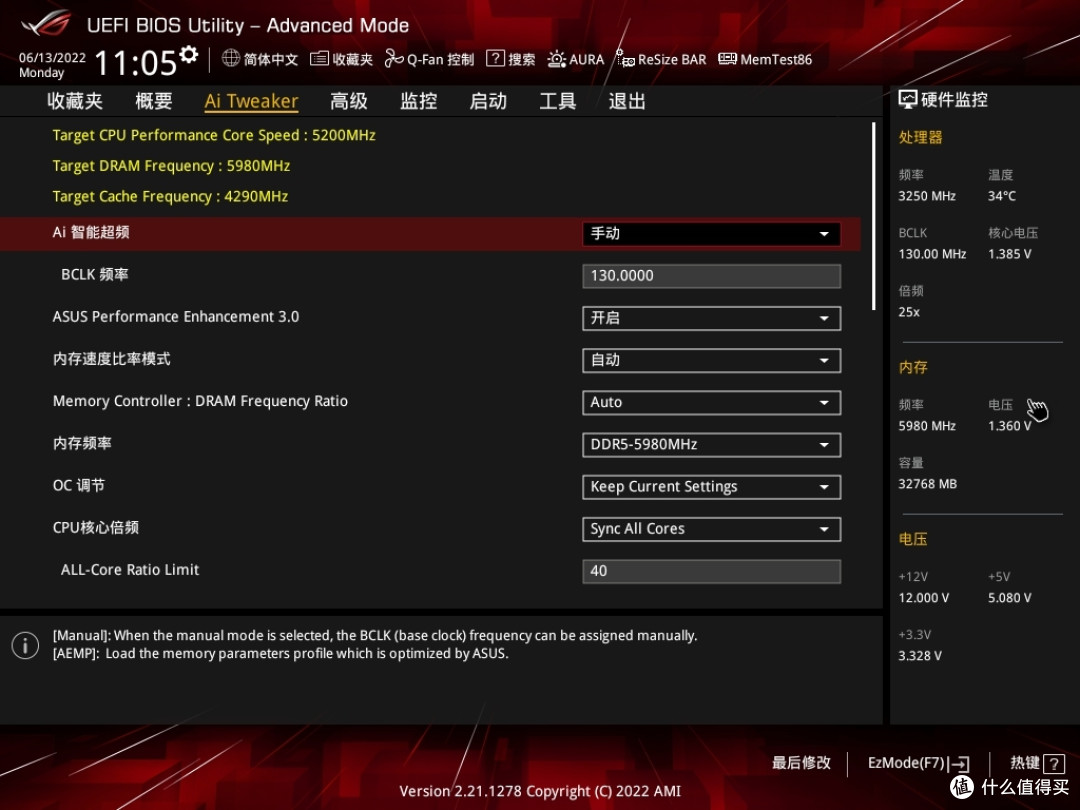Open the 工具 tools tab
Viewport: 1080px width, 810px height.
tap(557, 101)
